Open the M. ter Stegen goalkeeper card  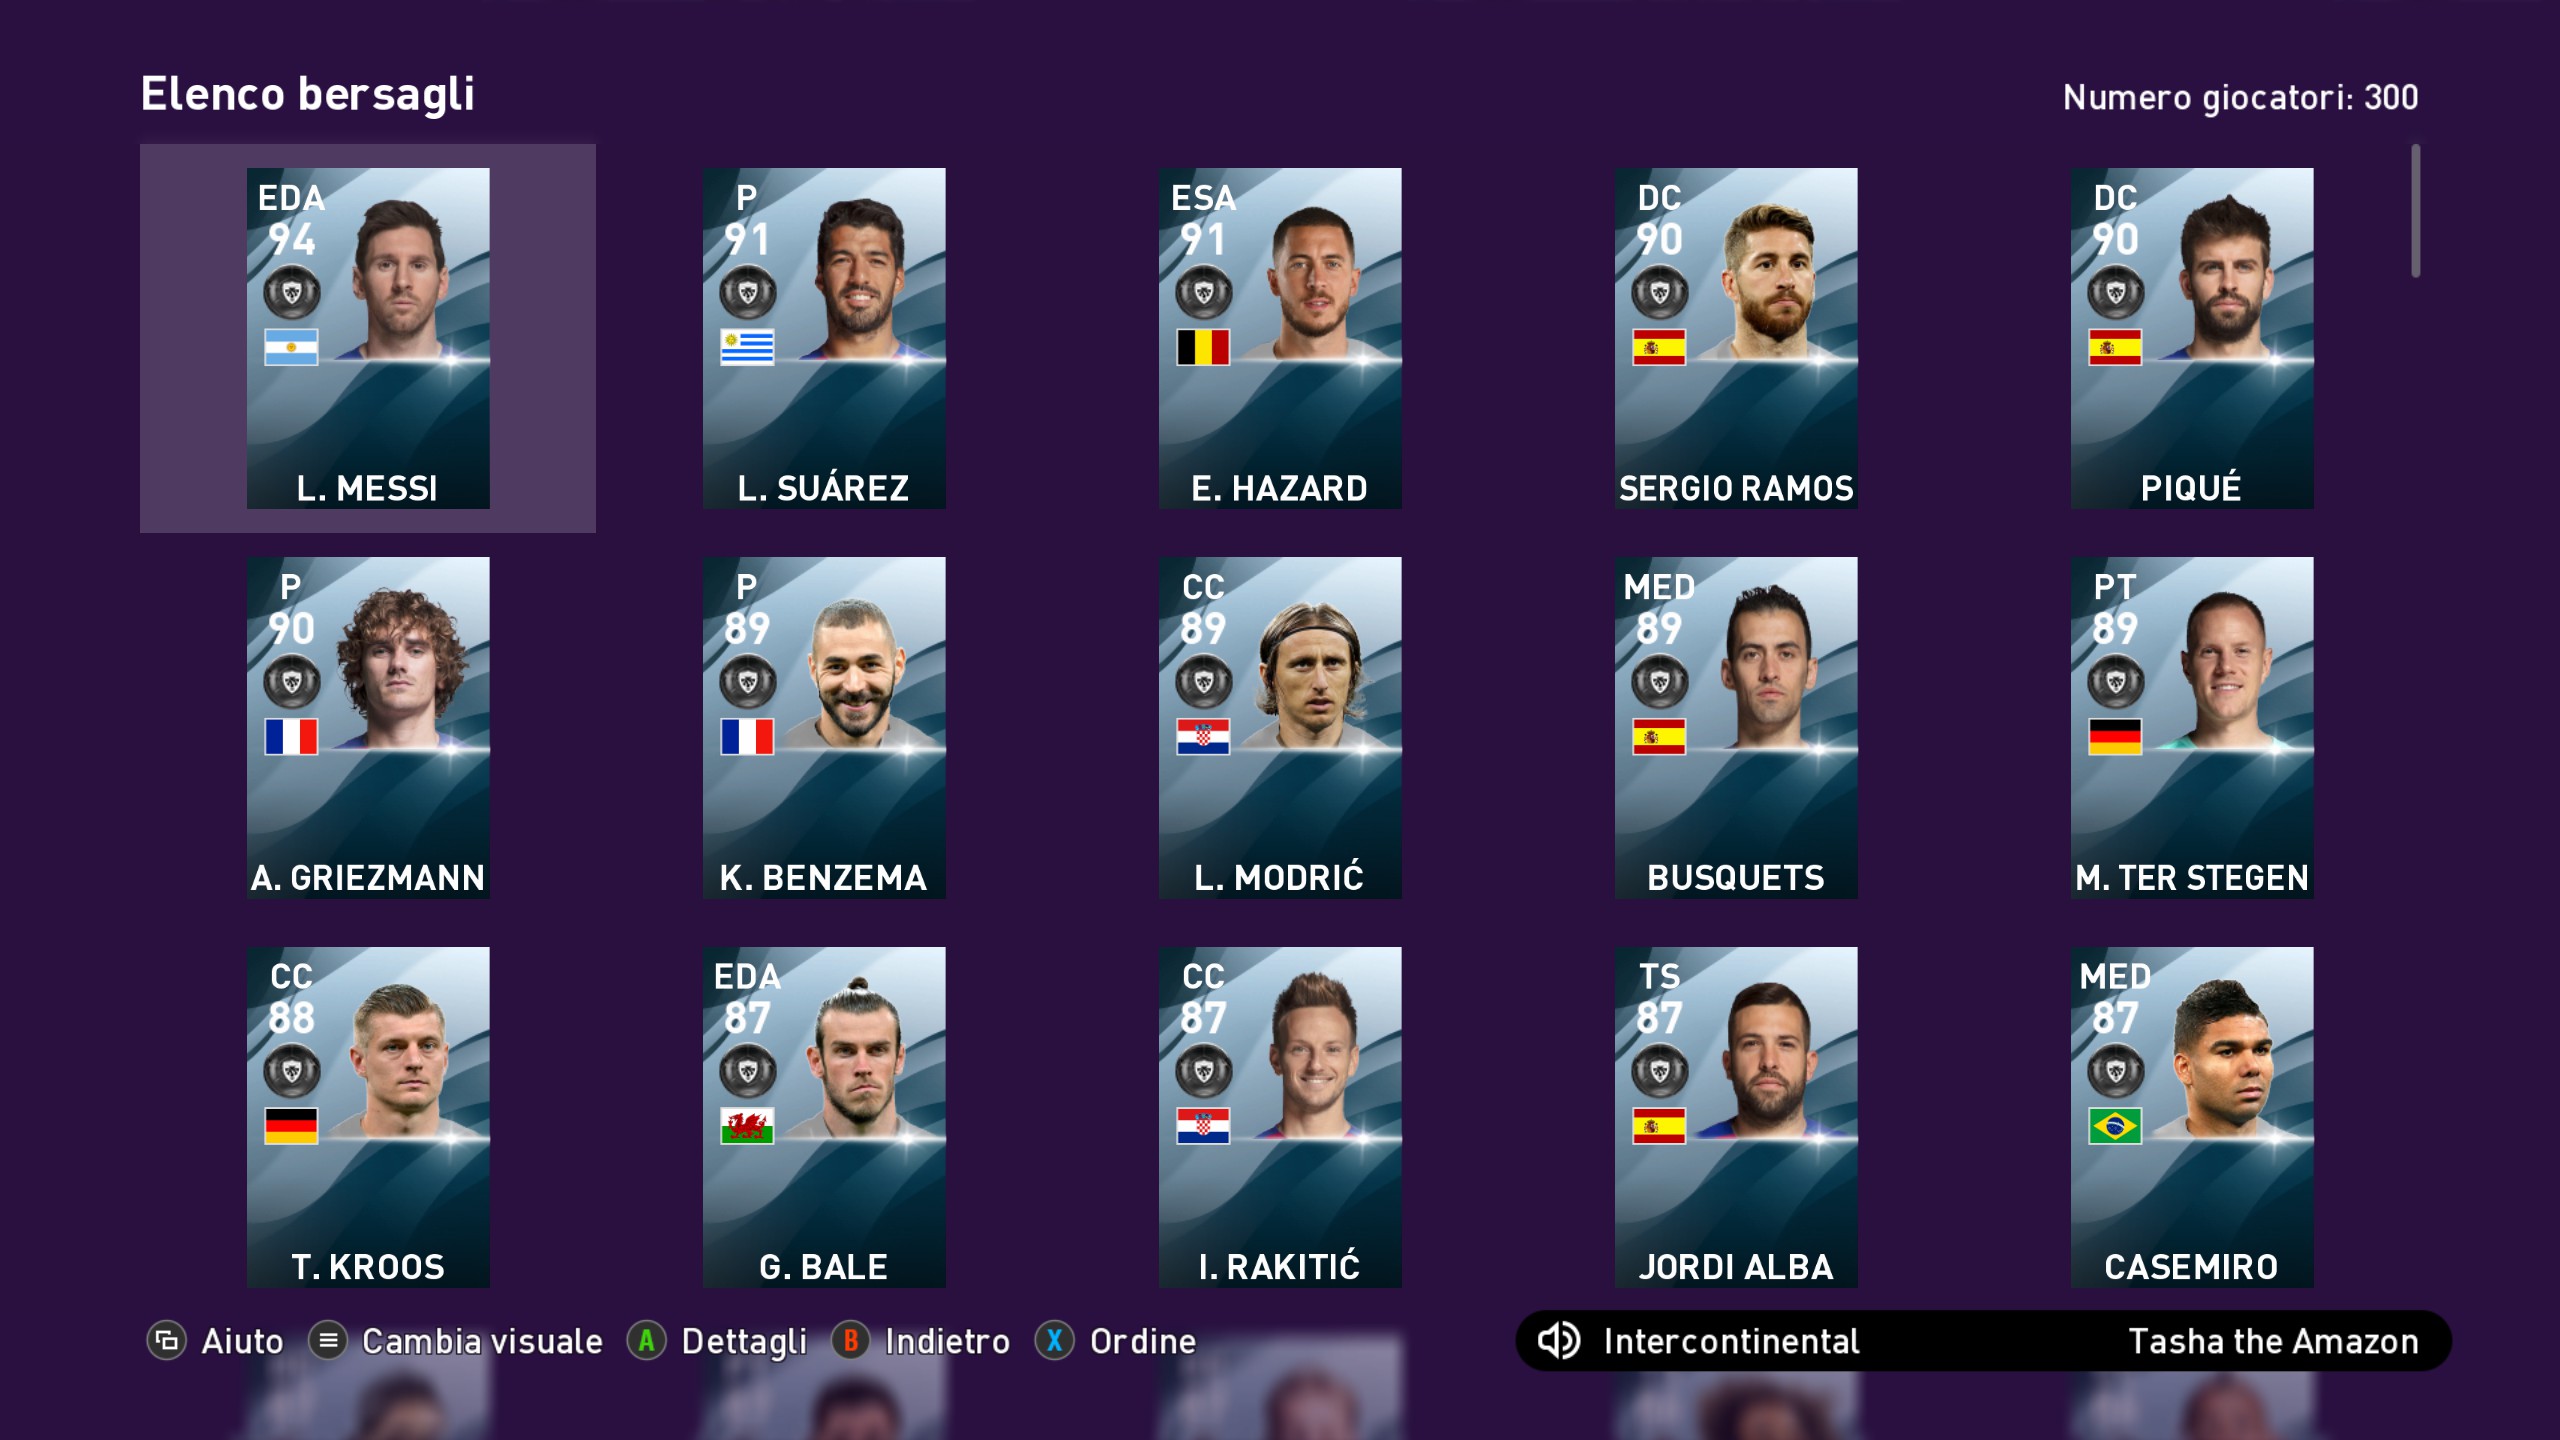pyautogui.click(x=2192, y=727)
